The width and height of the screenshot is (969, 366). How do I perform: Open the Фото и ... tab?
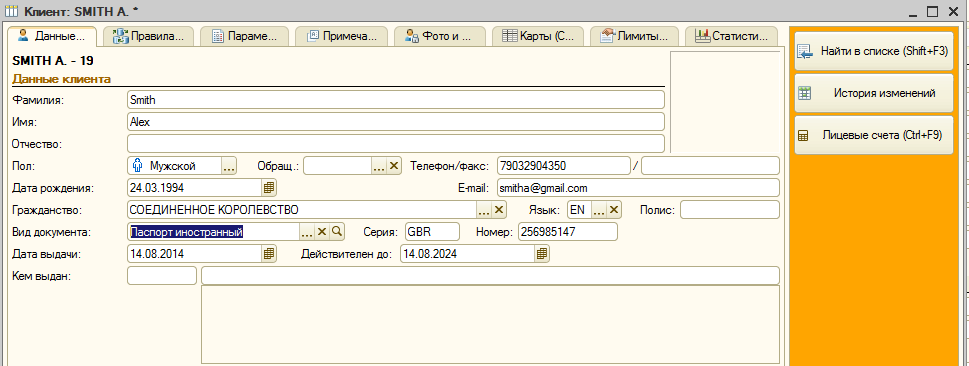point(439,36)
